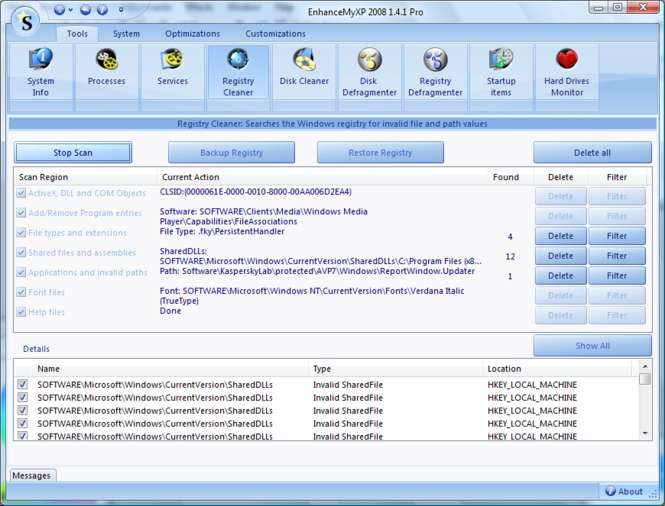
Task: Click the first blue globe quick-access icon
Action: click(60, 9)
